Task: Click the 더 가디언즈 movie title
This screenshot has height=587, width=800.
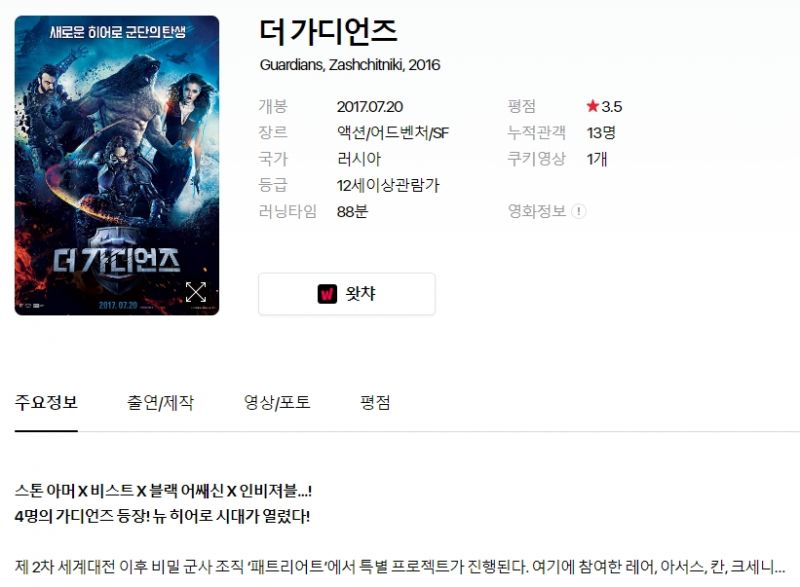Action: 329,31
